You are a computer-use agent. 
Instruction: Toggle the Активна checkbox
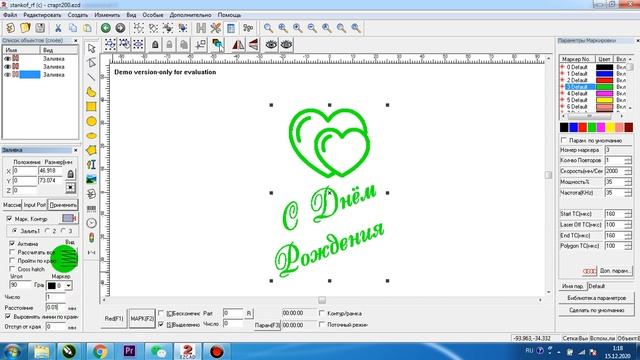tap(12, 243)
